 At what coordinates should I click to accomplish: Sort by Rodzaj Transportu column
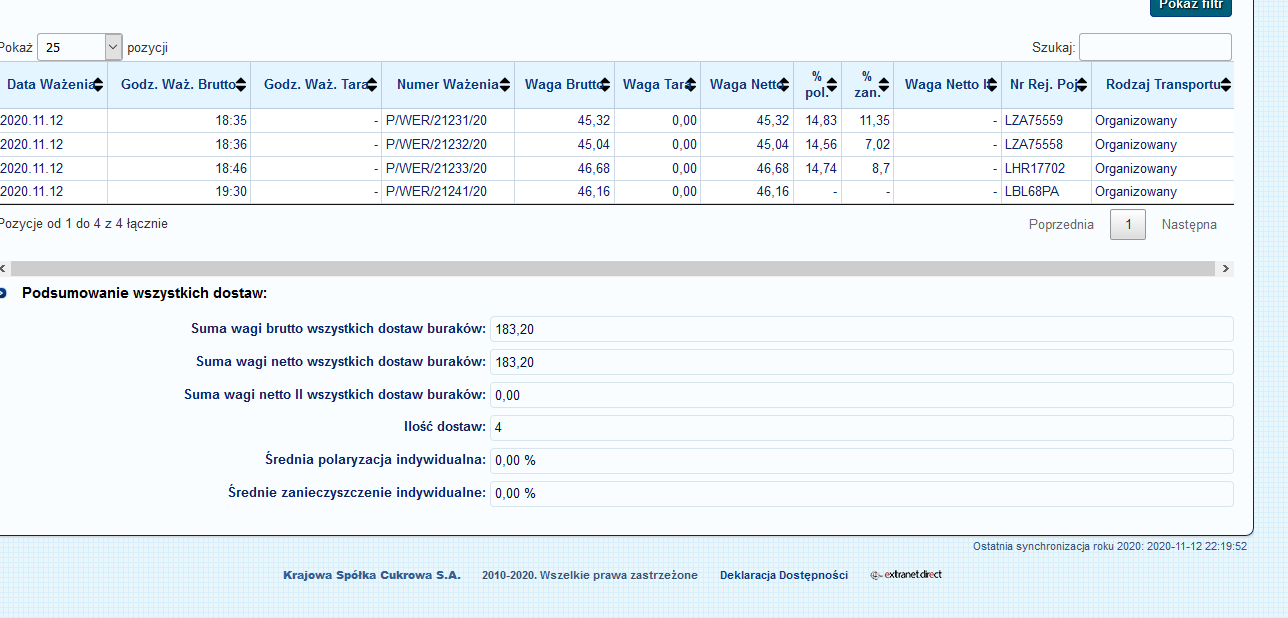(x=1160, y=85)
